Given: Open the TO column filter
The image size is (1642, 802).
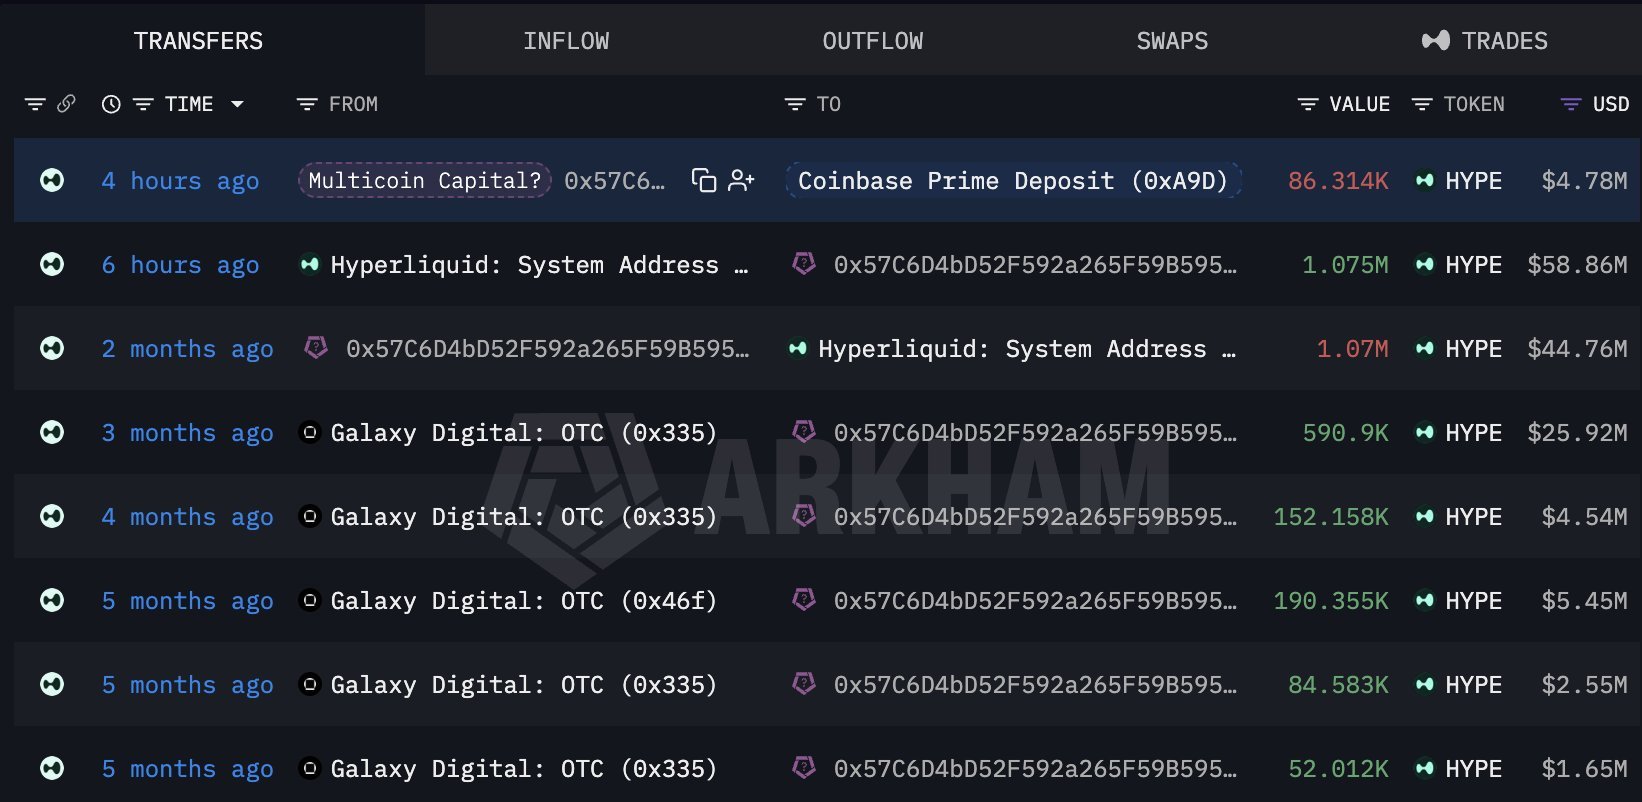Looking at the screenshot, I should 795,104.
